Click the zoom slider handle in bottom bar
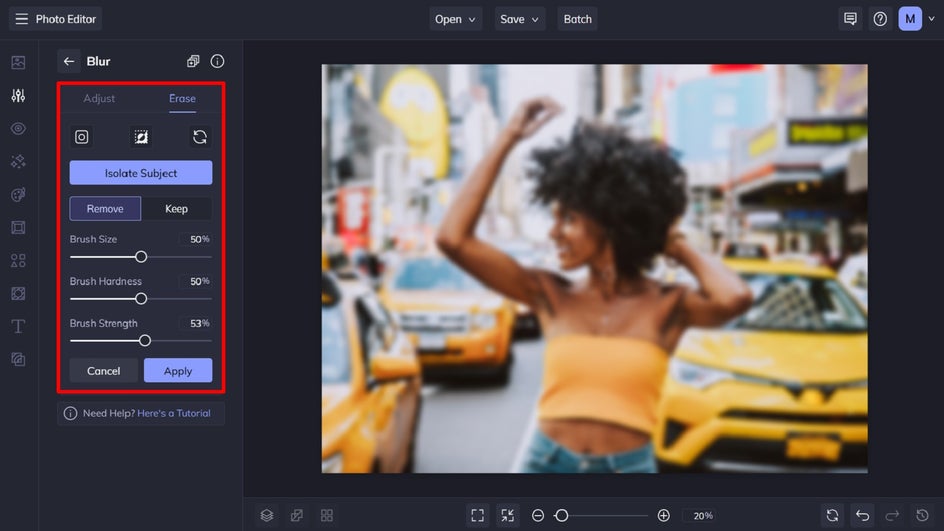 click(562, 516)
